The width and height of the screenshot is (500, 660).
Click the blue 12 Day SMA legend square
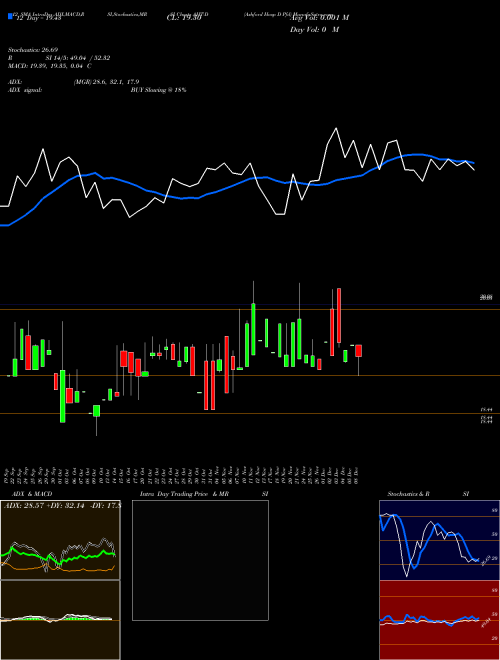click(x=10, y=17)
